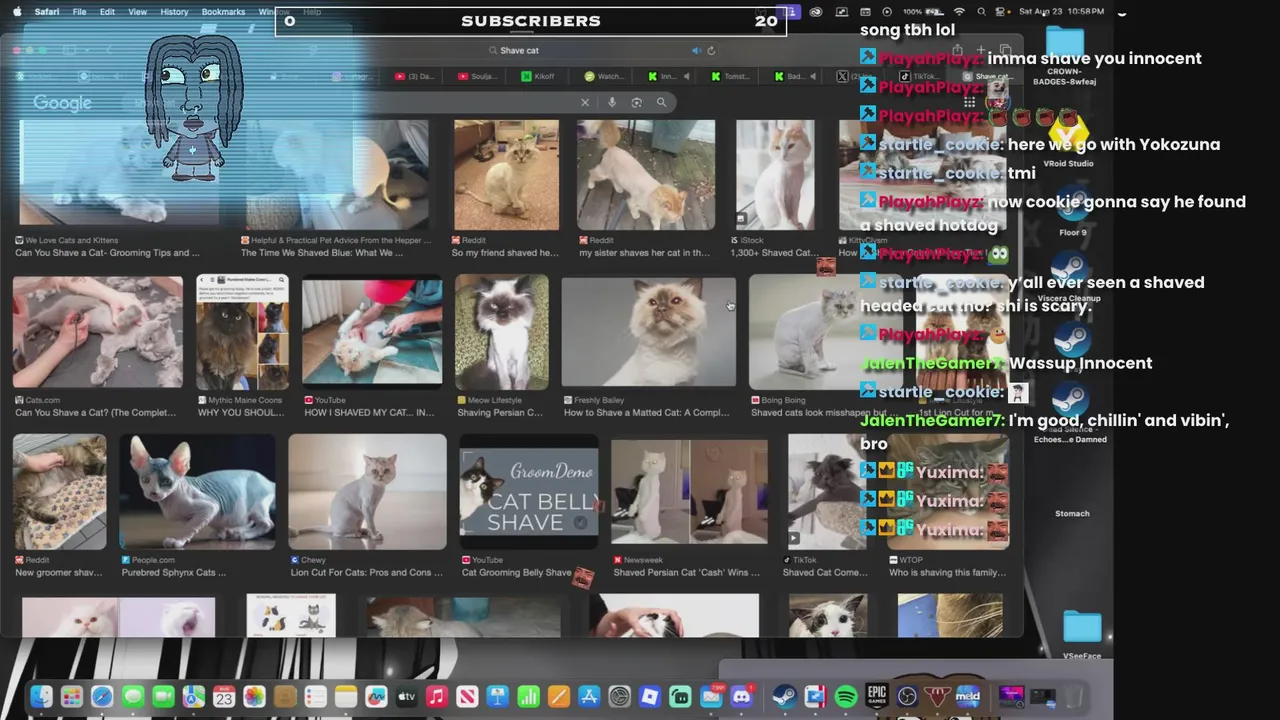Launch Numbers from the dock

pyautogui.click(x=528, y=697)
